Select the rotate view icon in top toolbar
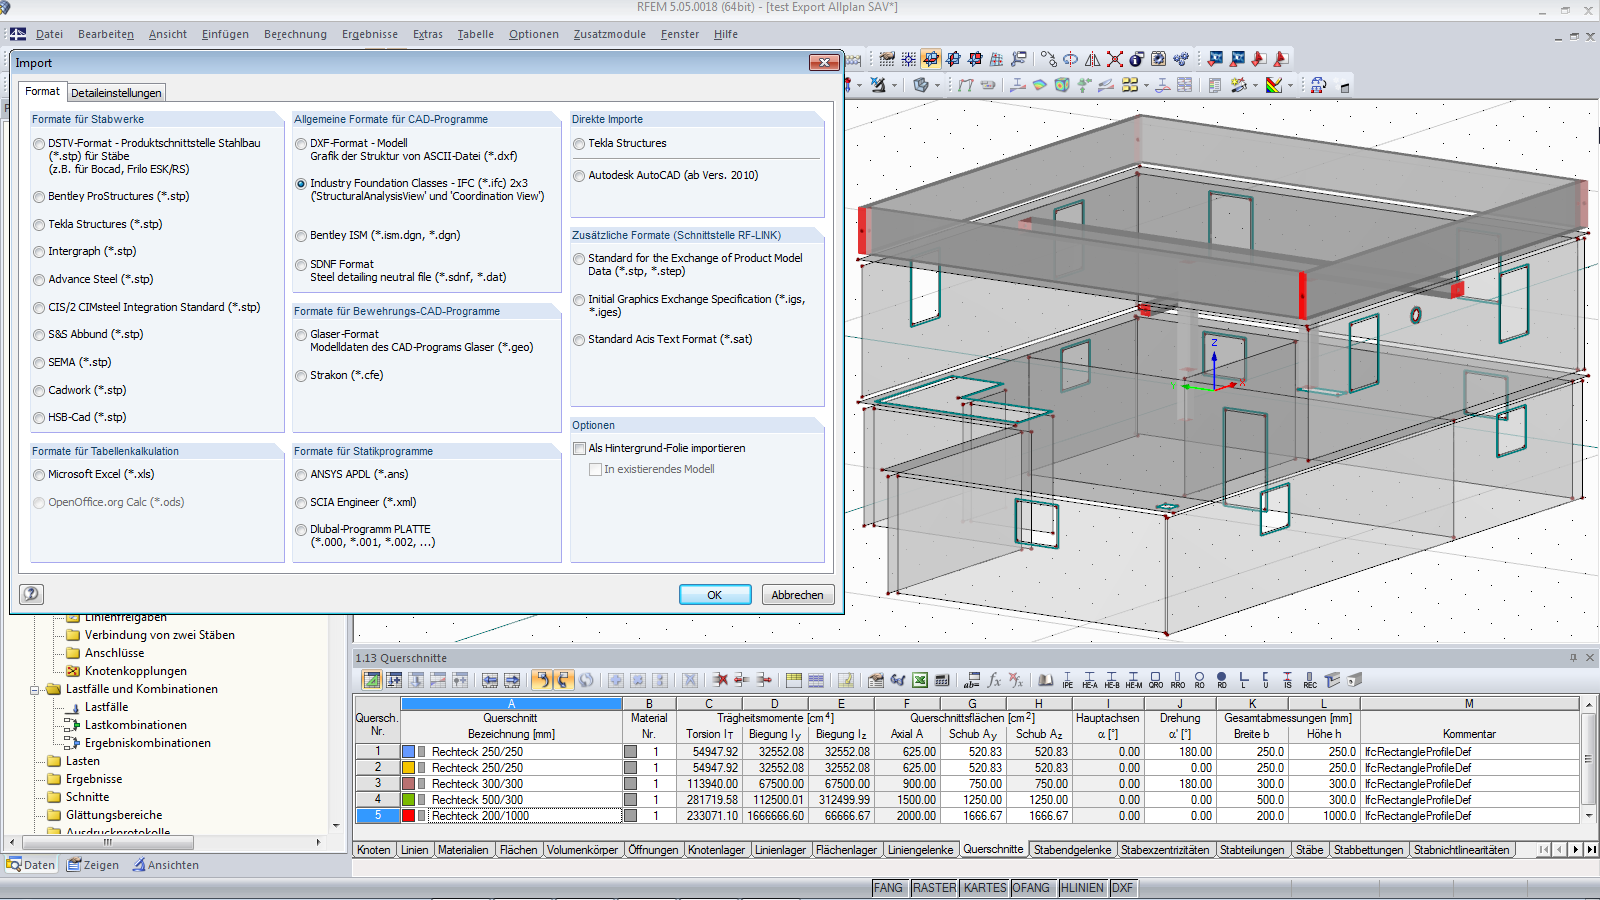Image resolution: width=1600 pixels, height=900 pixels. (1070, 60)
